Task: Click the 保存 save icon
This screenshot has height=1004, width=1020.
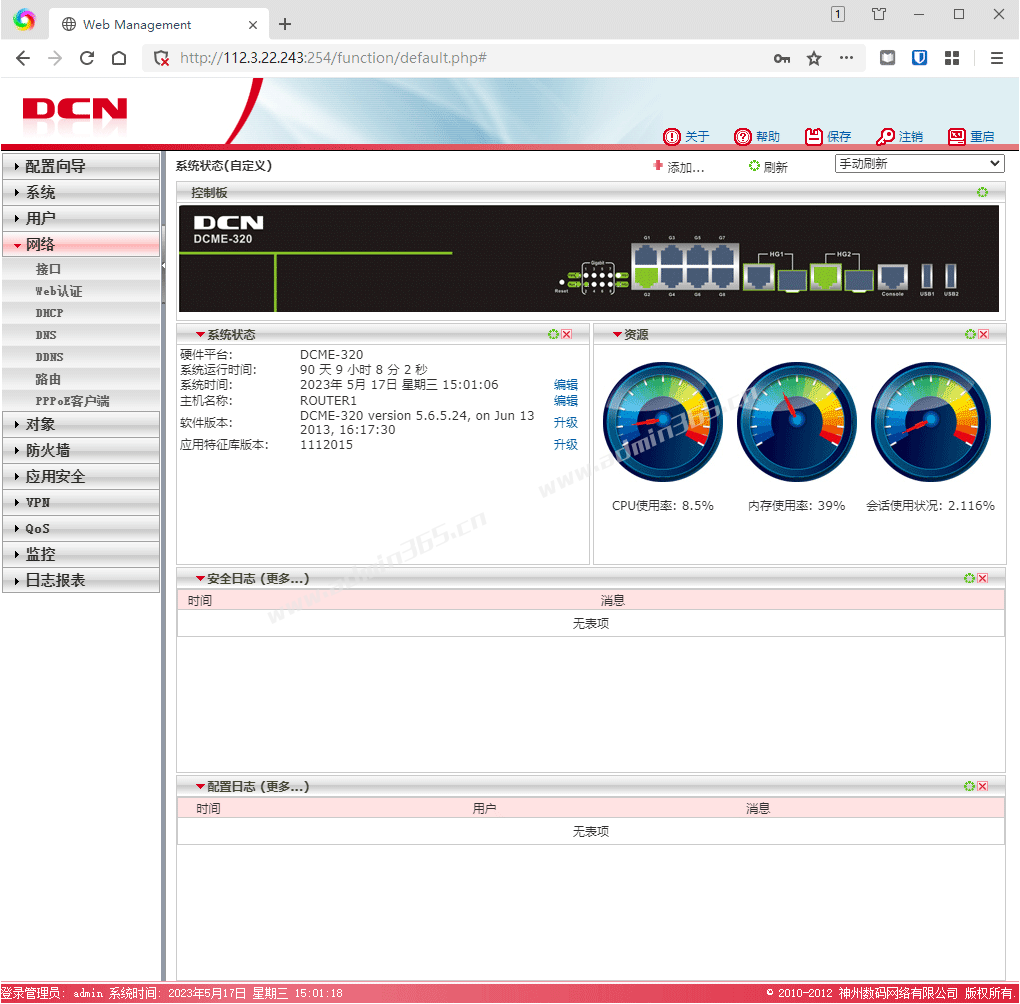Action: (x=813, y=137)
